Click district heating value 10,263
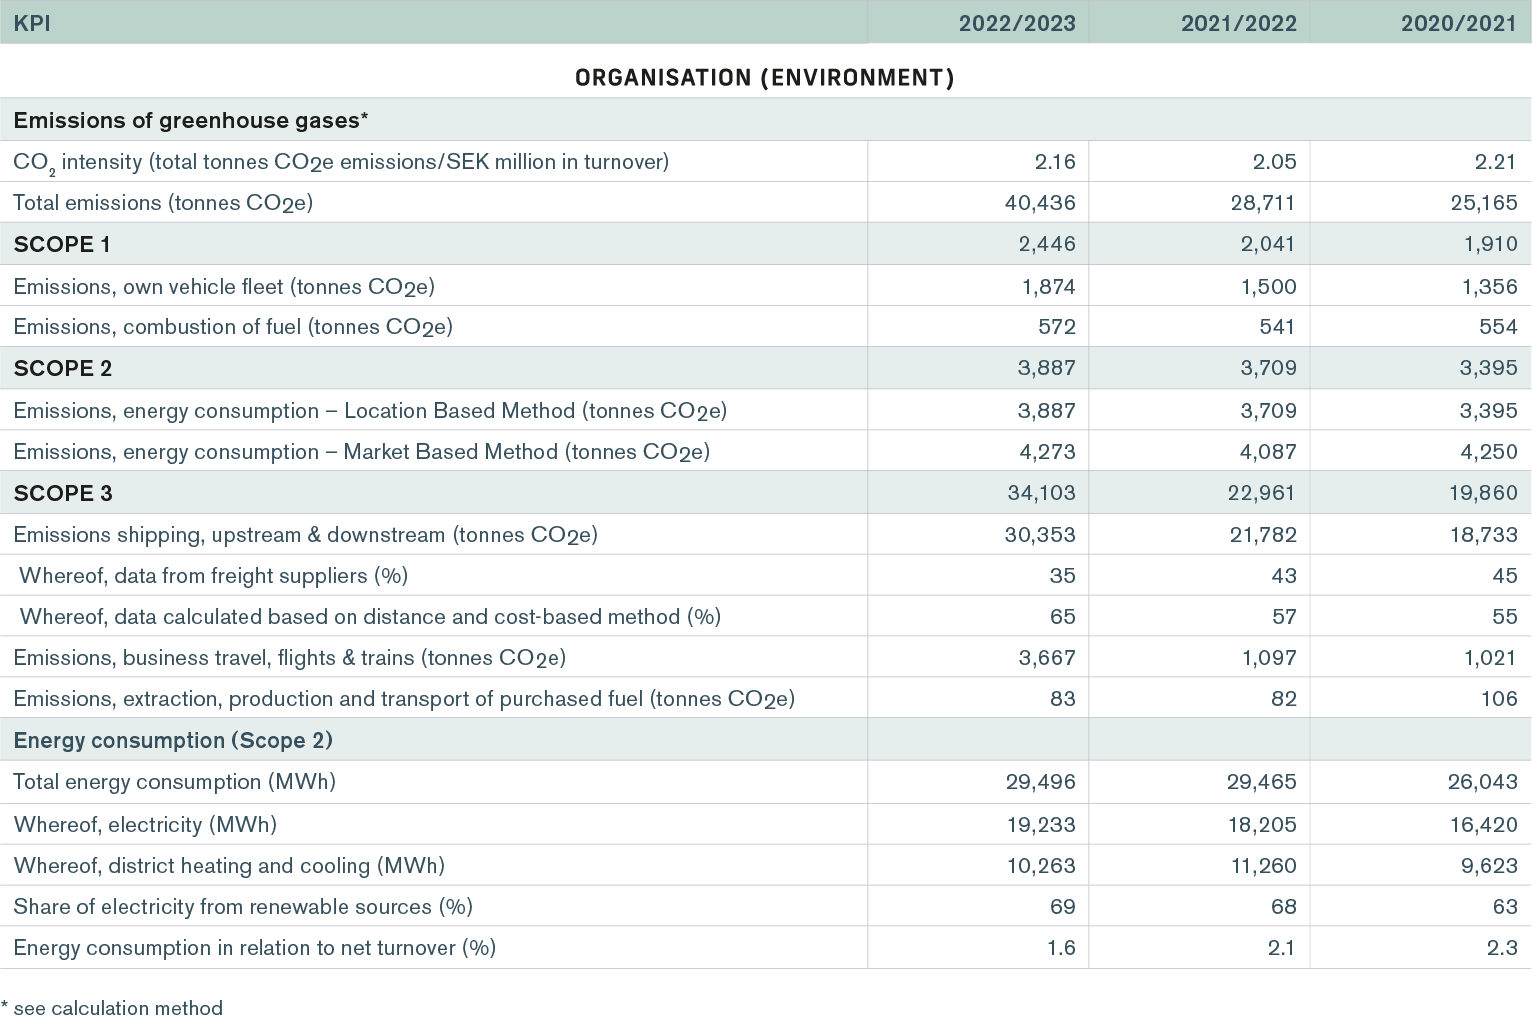Image resolution: width=1532 pixels, height=1021 pixels. pos(1041,866)
